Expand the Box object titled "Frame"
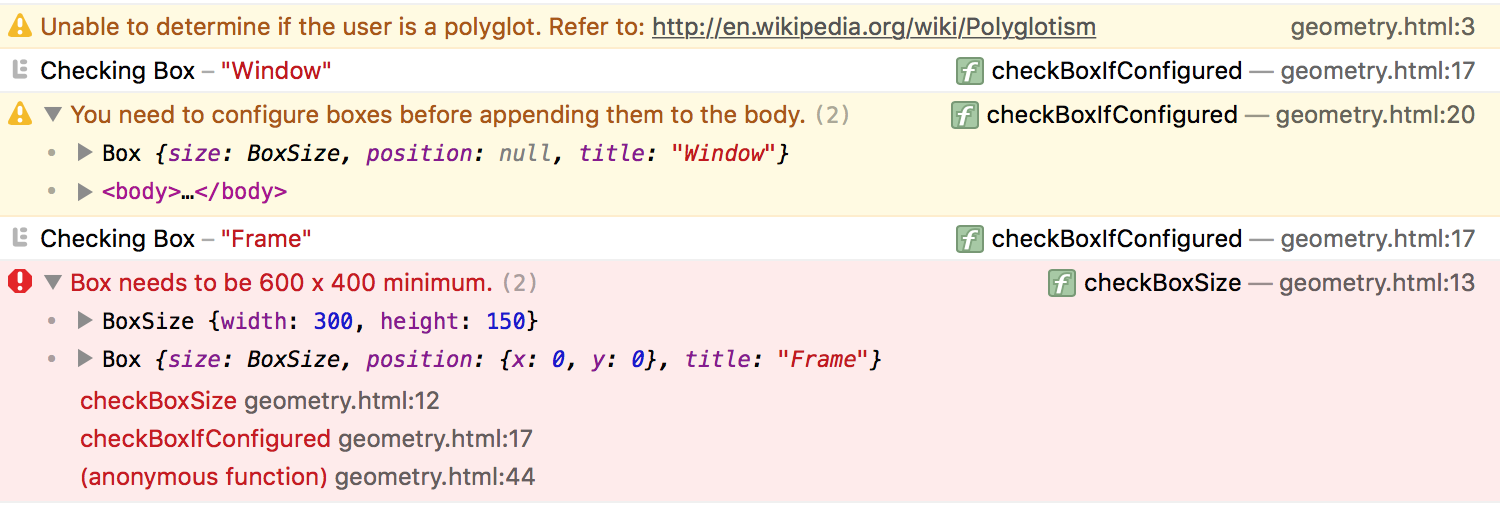Viewport: 1500px width, 506px height. click(85, 360)
